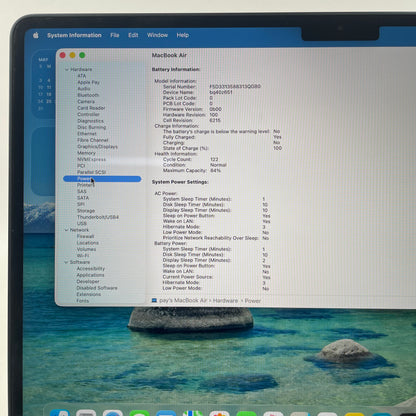This screenshot has width=416, height=416.
Task: Open the Edit menu
Action: tap(133, 35)
